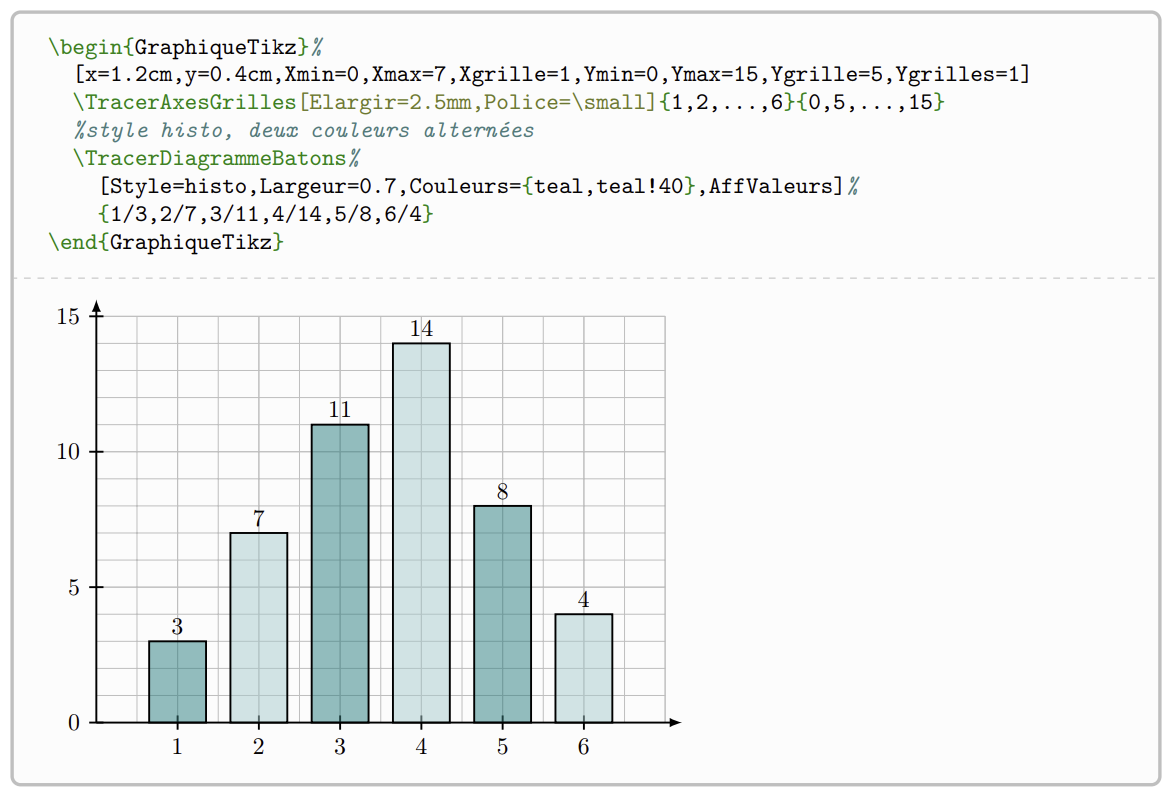Image resolution: width=1172 pixels, height=796 pixels.
Task: Click the y-axis label 10
Action: click(67, 452)
